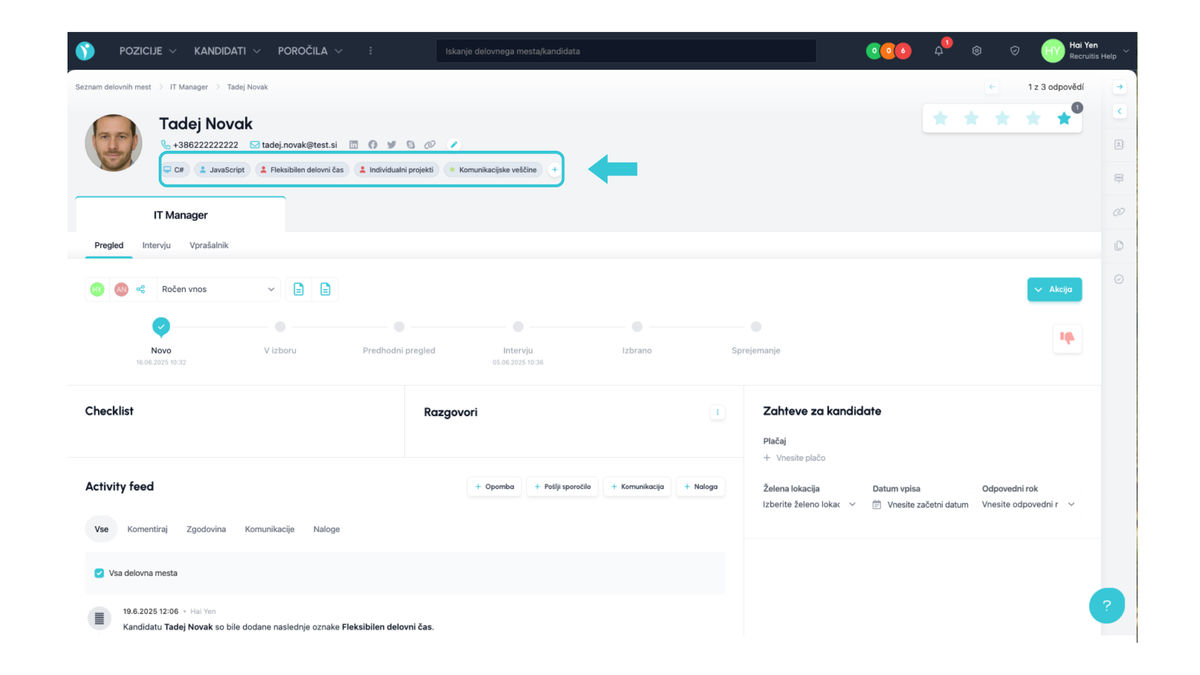Expand the POROČILA menu
This screenshot has height=675, width=1200.
310,51
